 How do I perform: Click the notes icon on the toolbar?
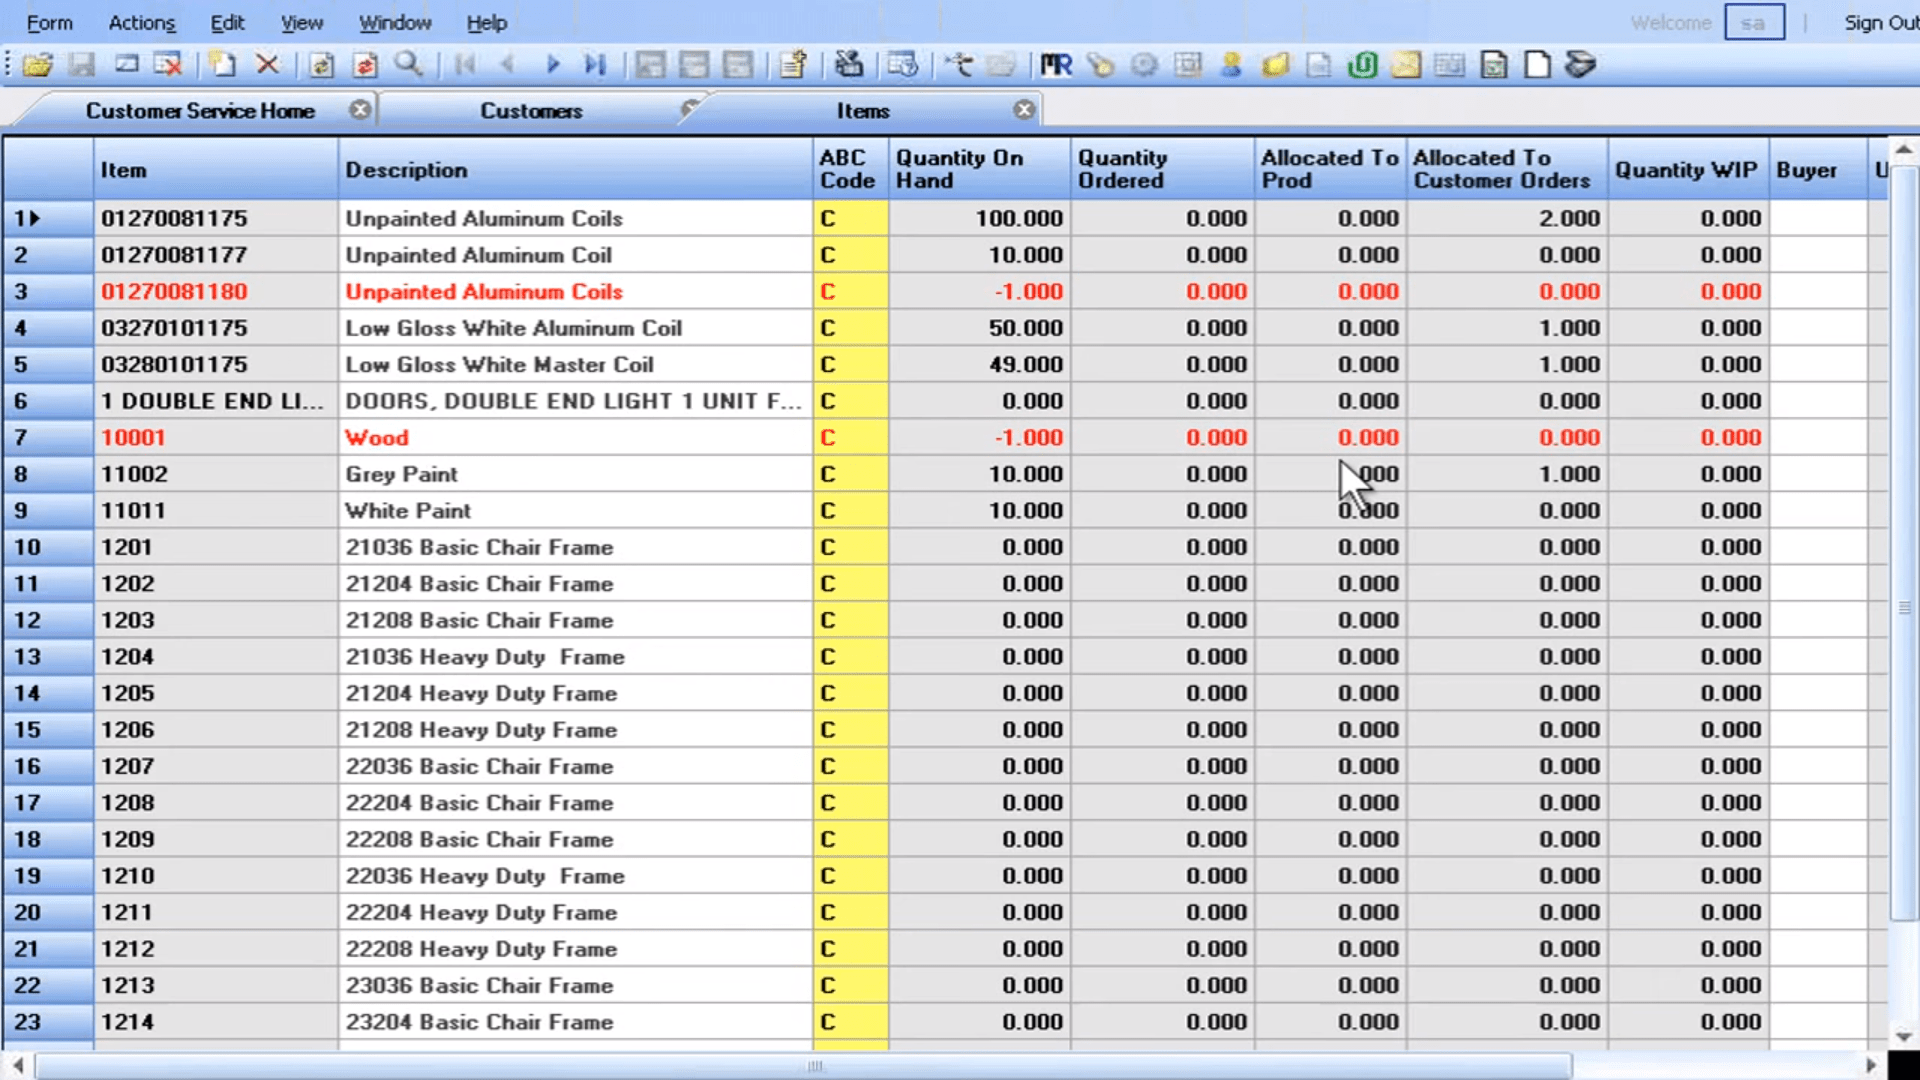pos(794,66)
